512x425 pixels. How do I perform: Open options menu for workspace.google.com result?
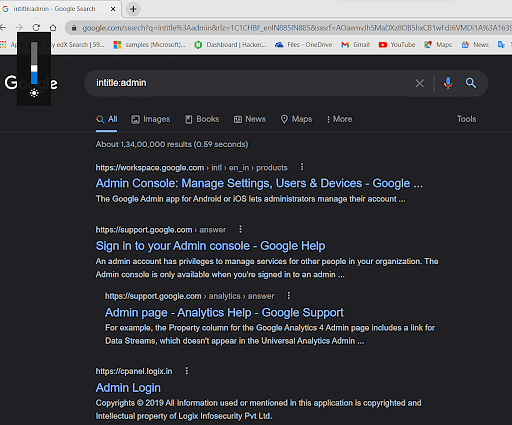302,167
